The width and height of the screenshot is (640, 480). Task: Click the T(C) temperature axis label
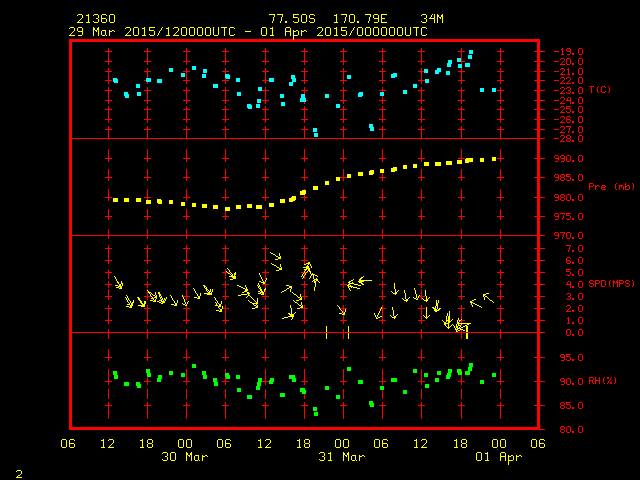(x=600, y=90)
